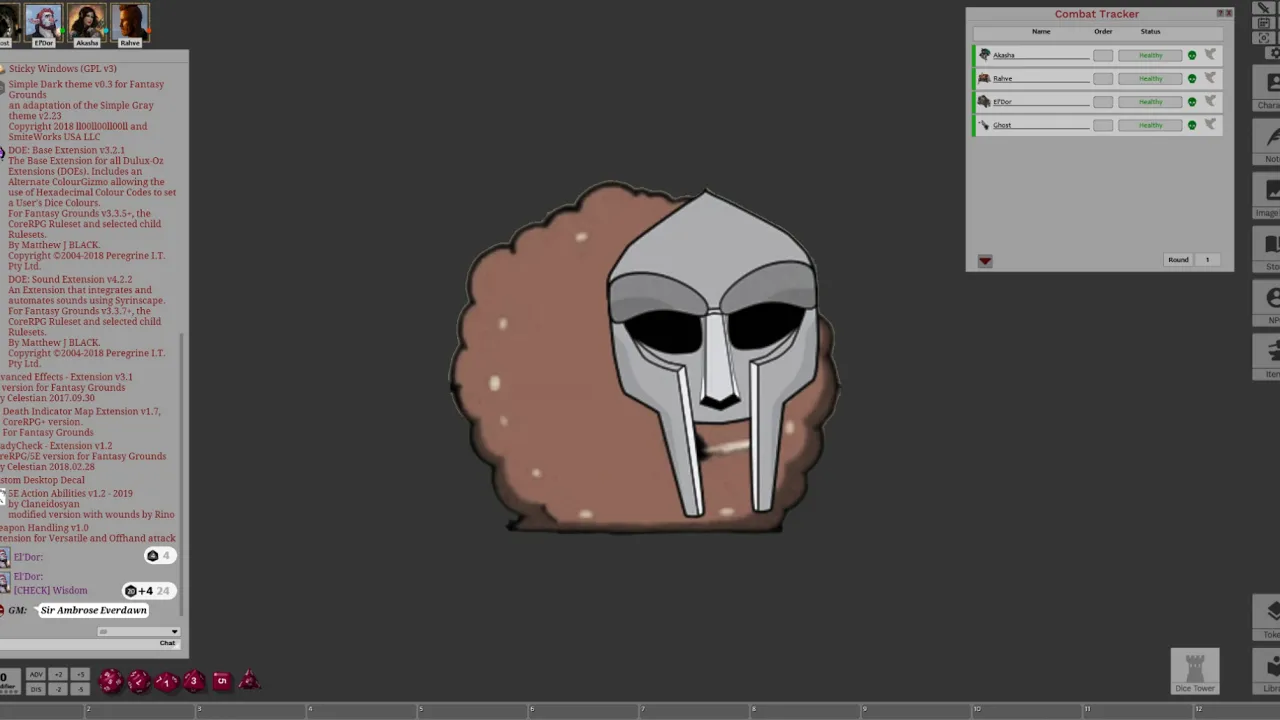Image resolution: width=1280 pixels, height=720 pixels.
Task: Open Combat Tracker red arrow menu
Action: 985,261
